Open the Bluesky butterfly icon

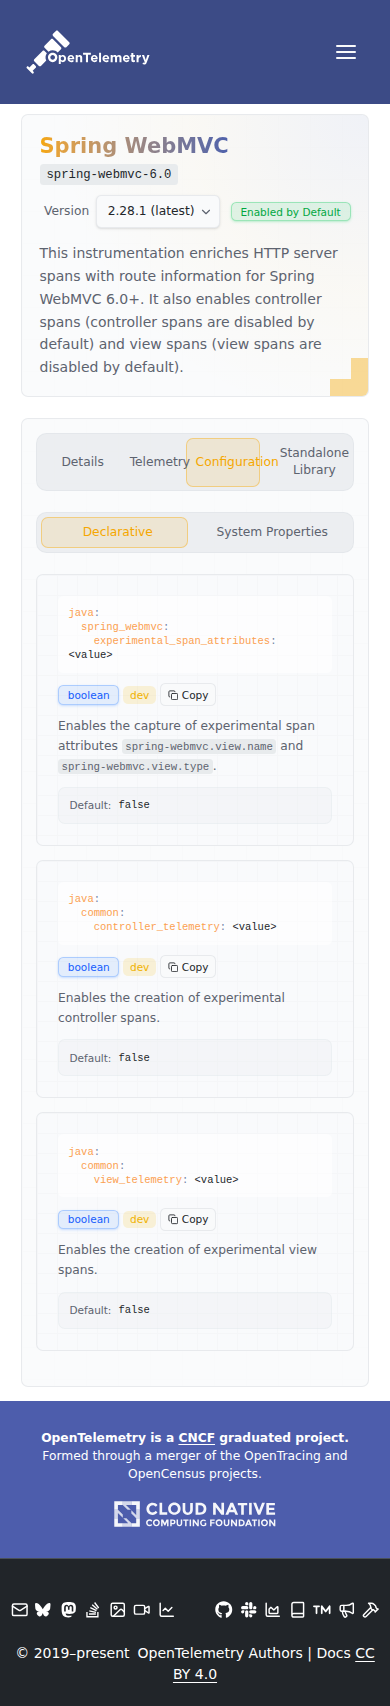[x=43, y=1610]
